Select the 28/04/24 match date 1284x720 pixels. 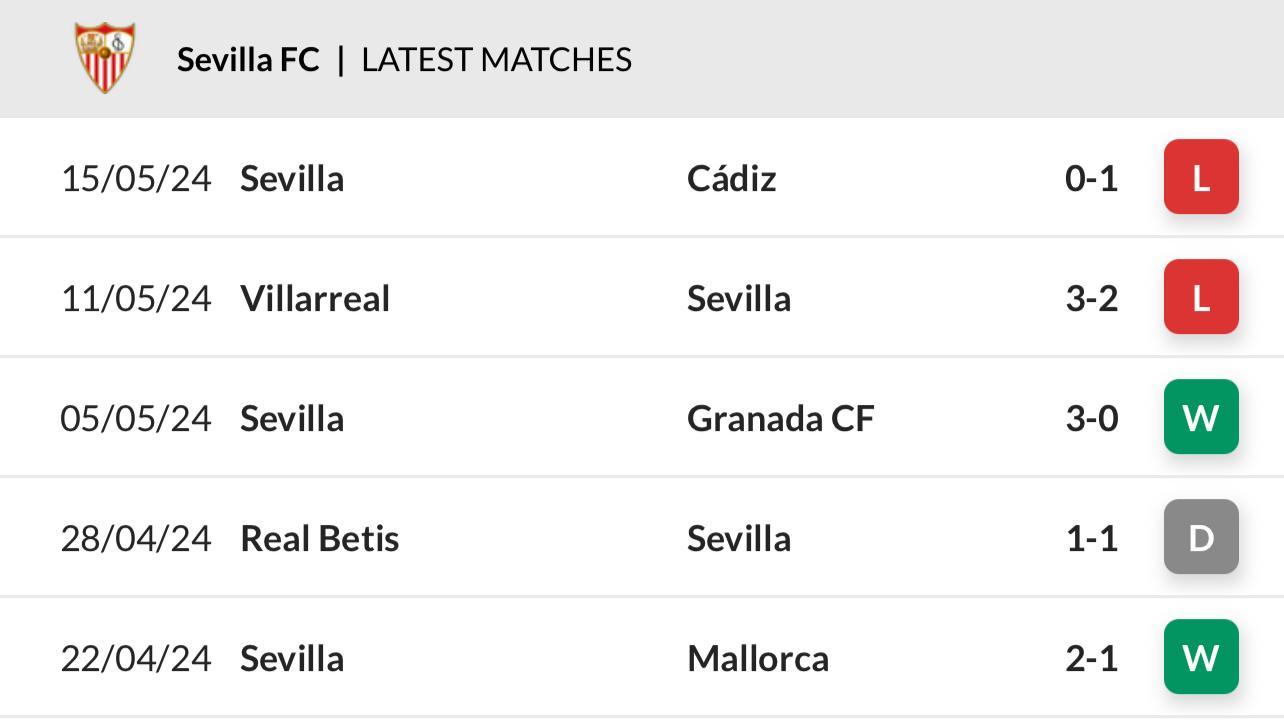[136, 538]
